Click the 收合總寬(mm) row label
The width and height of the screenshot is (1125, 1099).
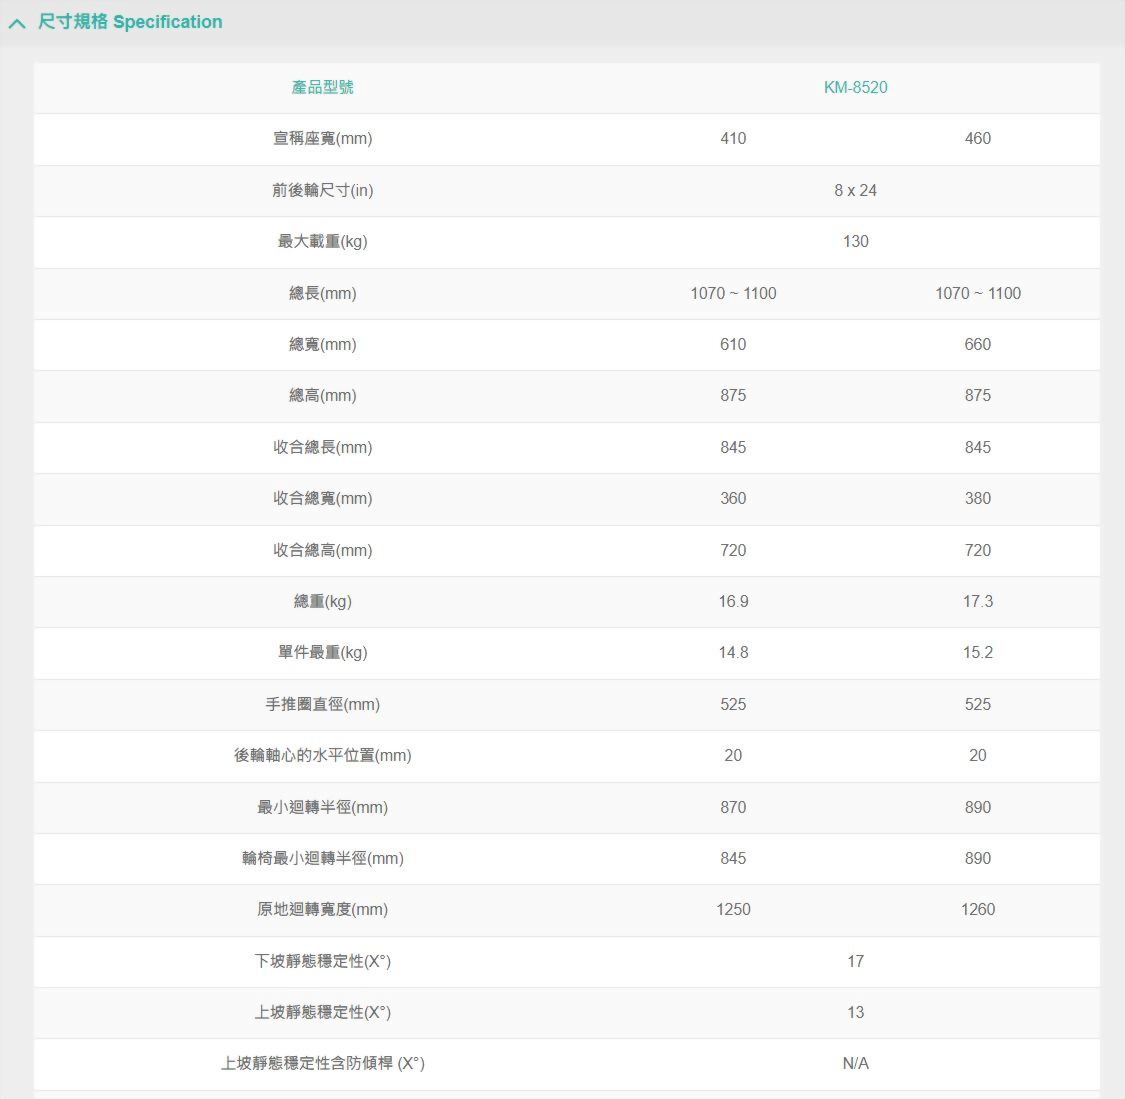[322, 498]
